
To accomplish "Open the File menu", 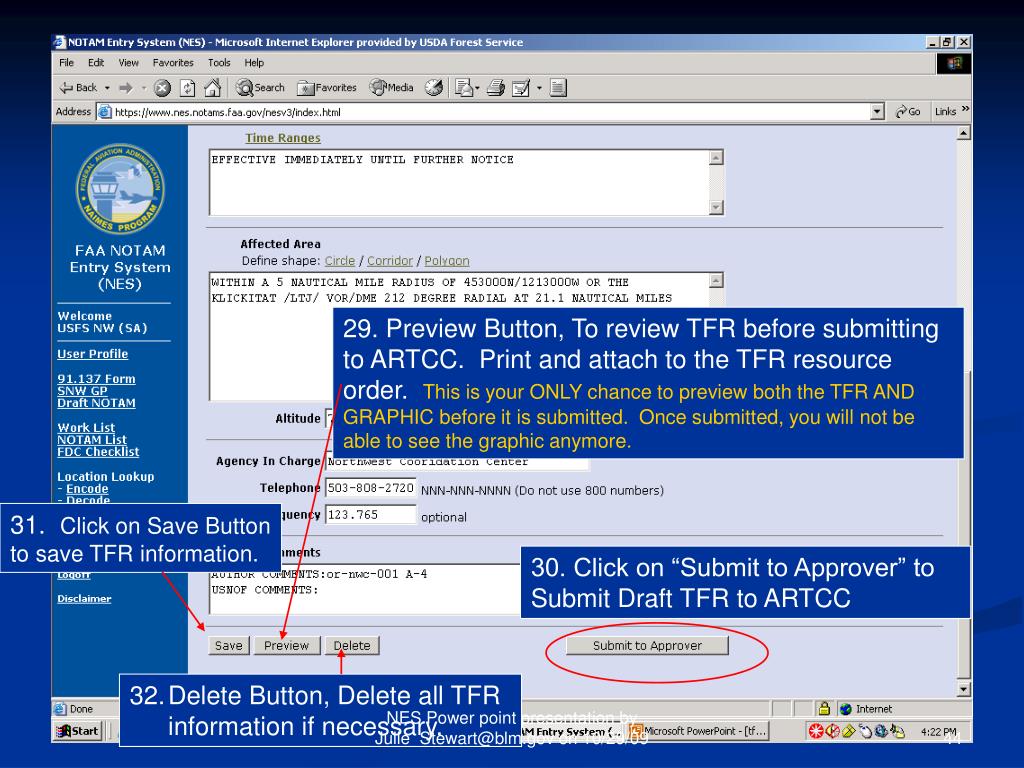I will (67, 63).
